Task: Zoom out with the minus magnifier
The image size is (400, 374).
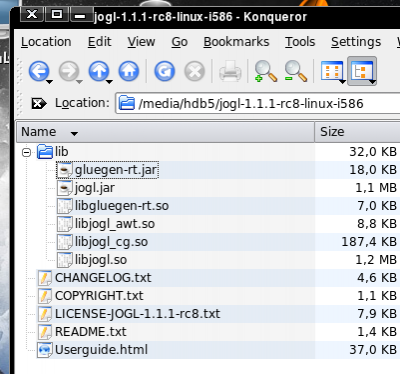Action: point(295,71)
